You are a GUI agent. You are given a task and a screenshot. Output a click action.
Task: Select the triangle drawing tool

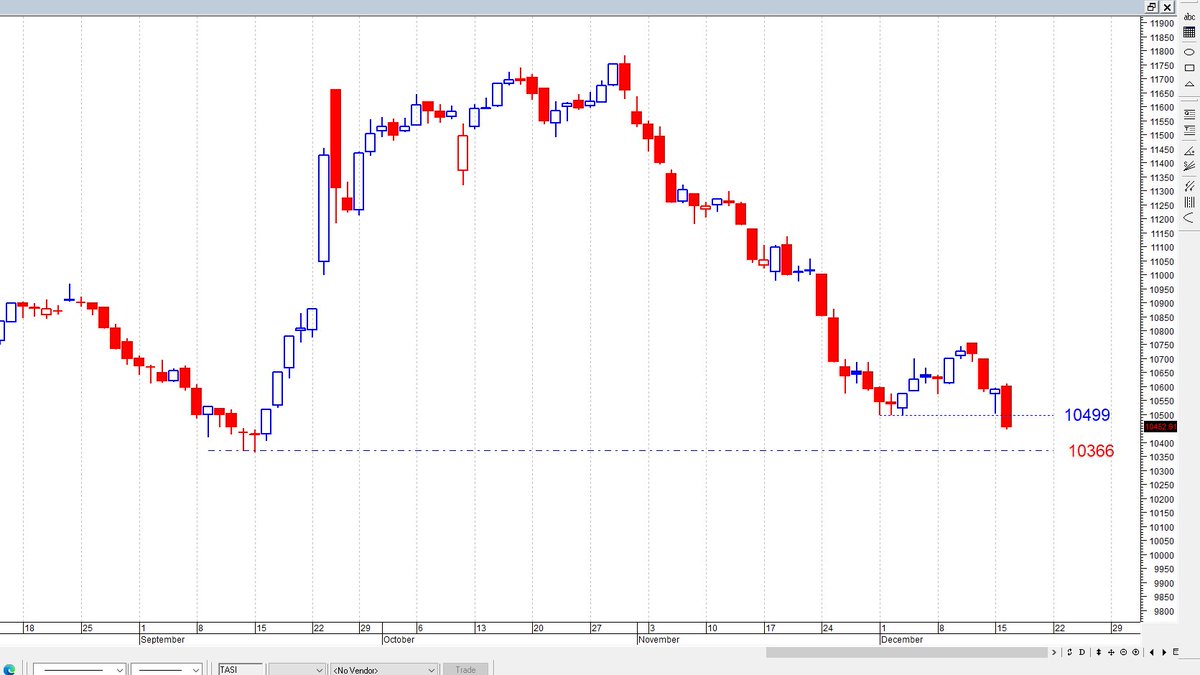click(x=1189, y=84)
